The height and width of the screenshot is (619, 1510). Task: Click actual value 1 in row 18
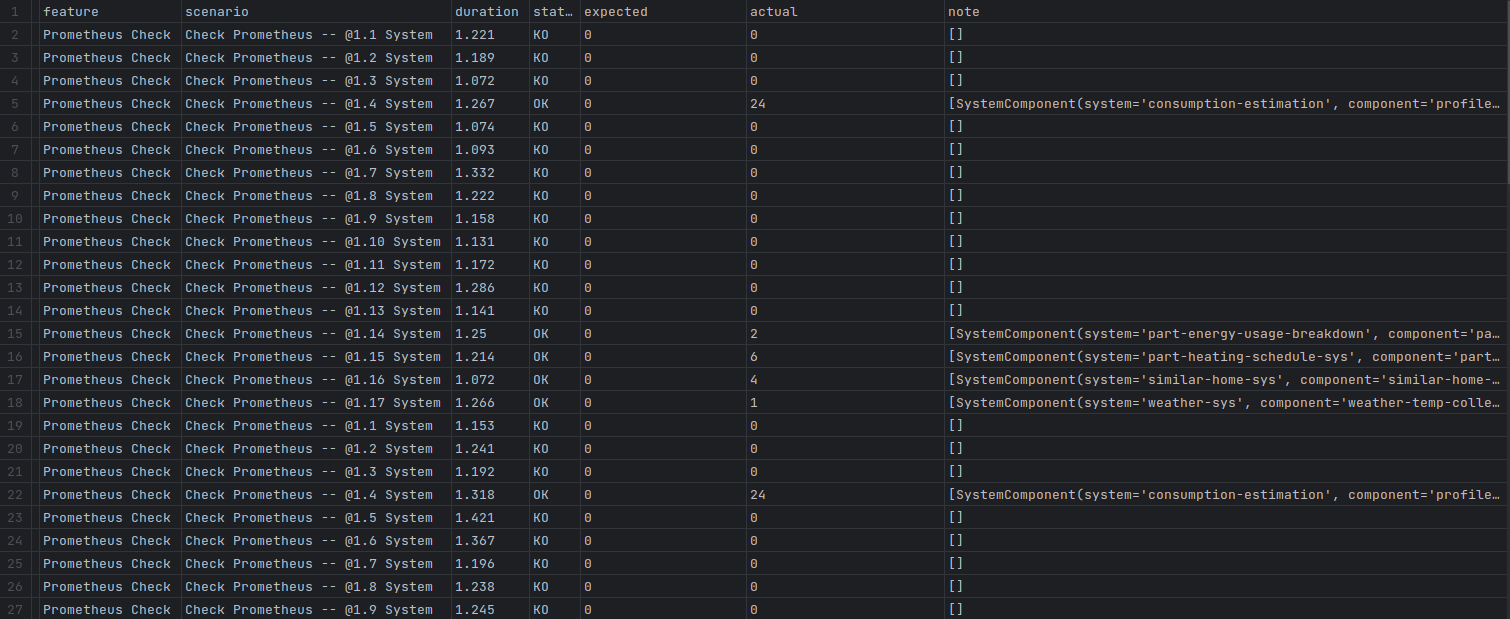[753, 403]
